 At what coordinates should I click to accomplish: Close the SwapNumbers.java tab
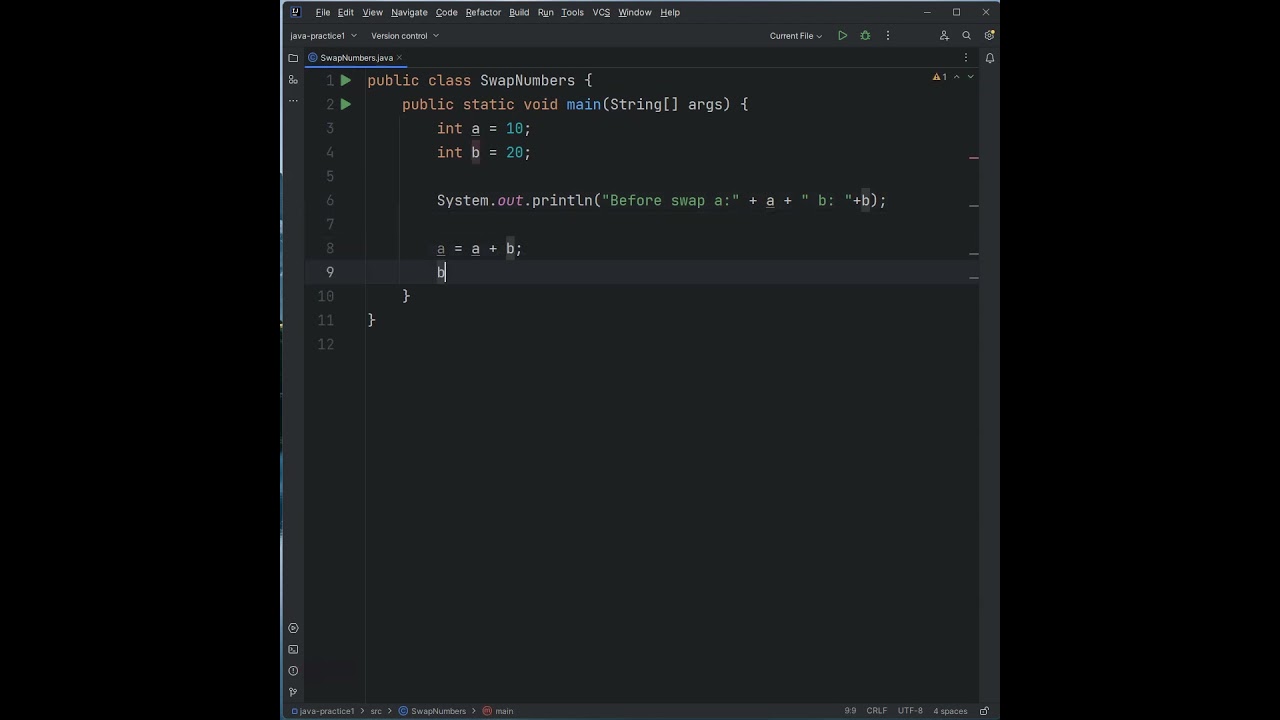[399, 58]
